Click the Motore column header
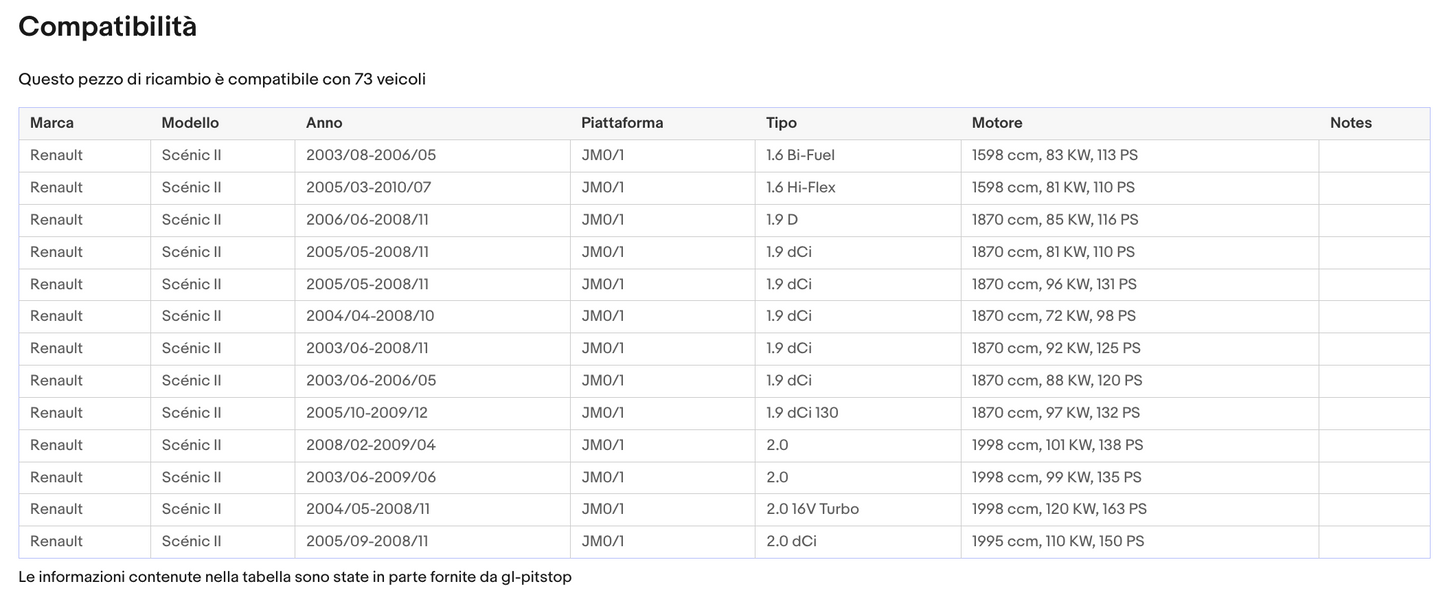 point(997,123)
